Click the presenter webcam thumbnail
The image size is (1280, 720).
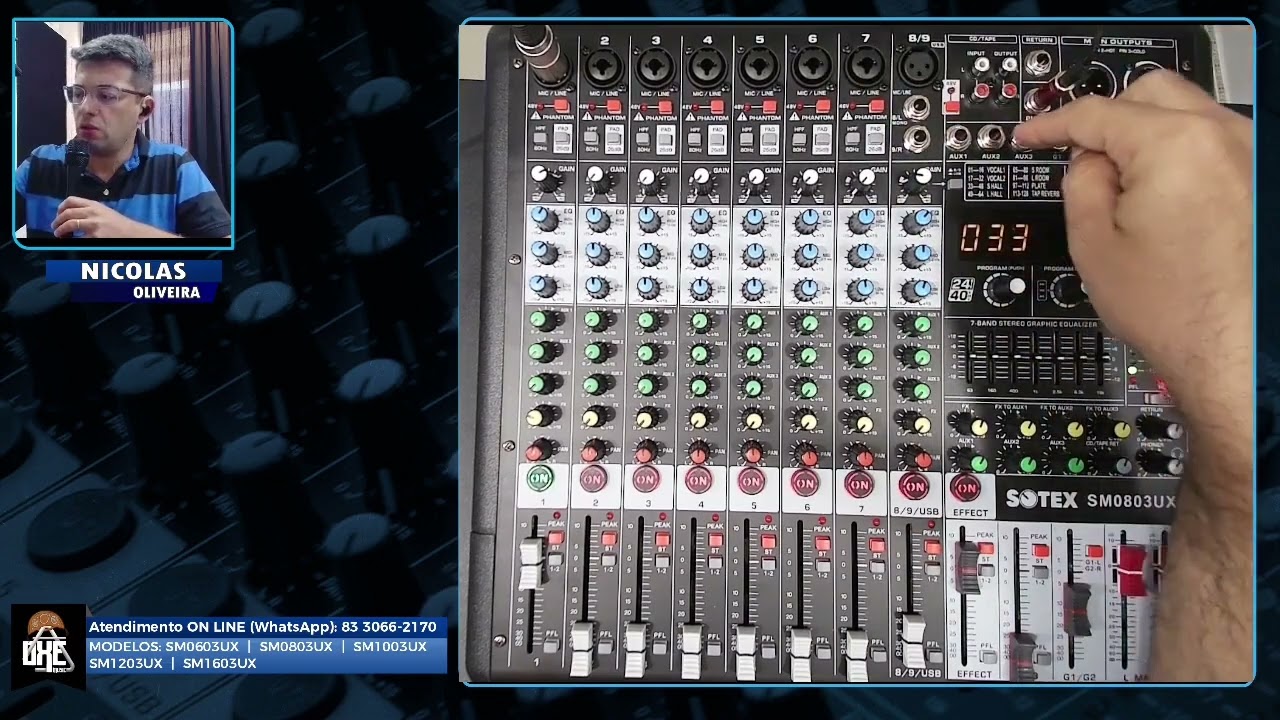(x=124, y=132)
